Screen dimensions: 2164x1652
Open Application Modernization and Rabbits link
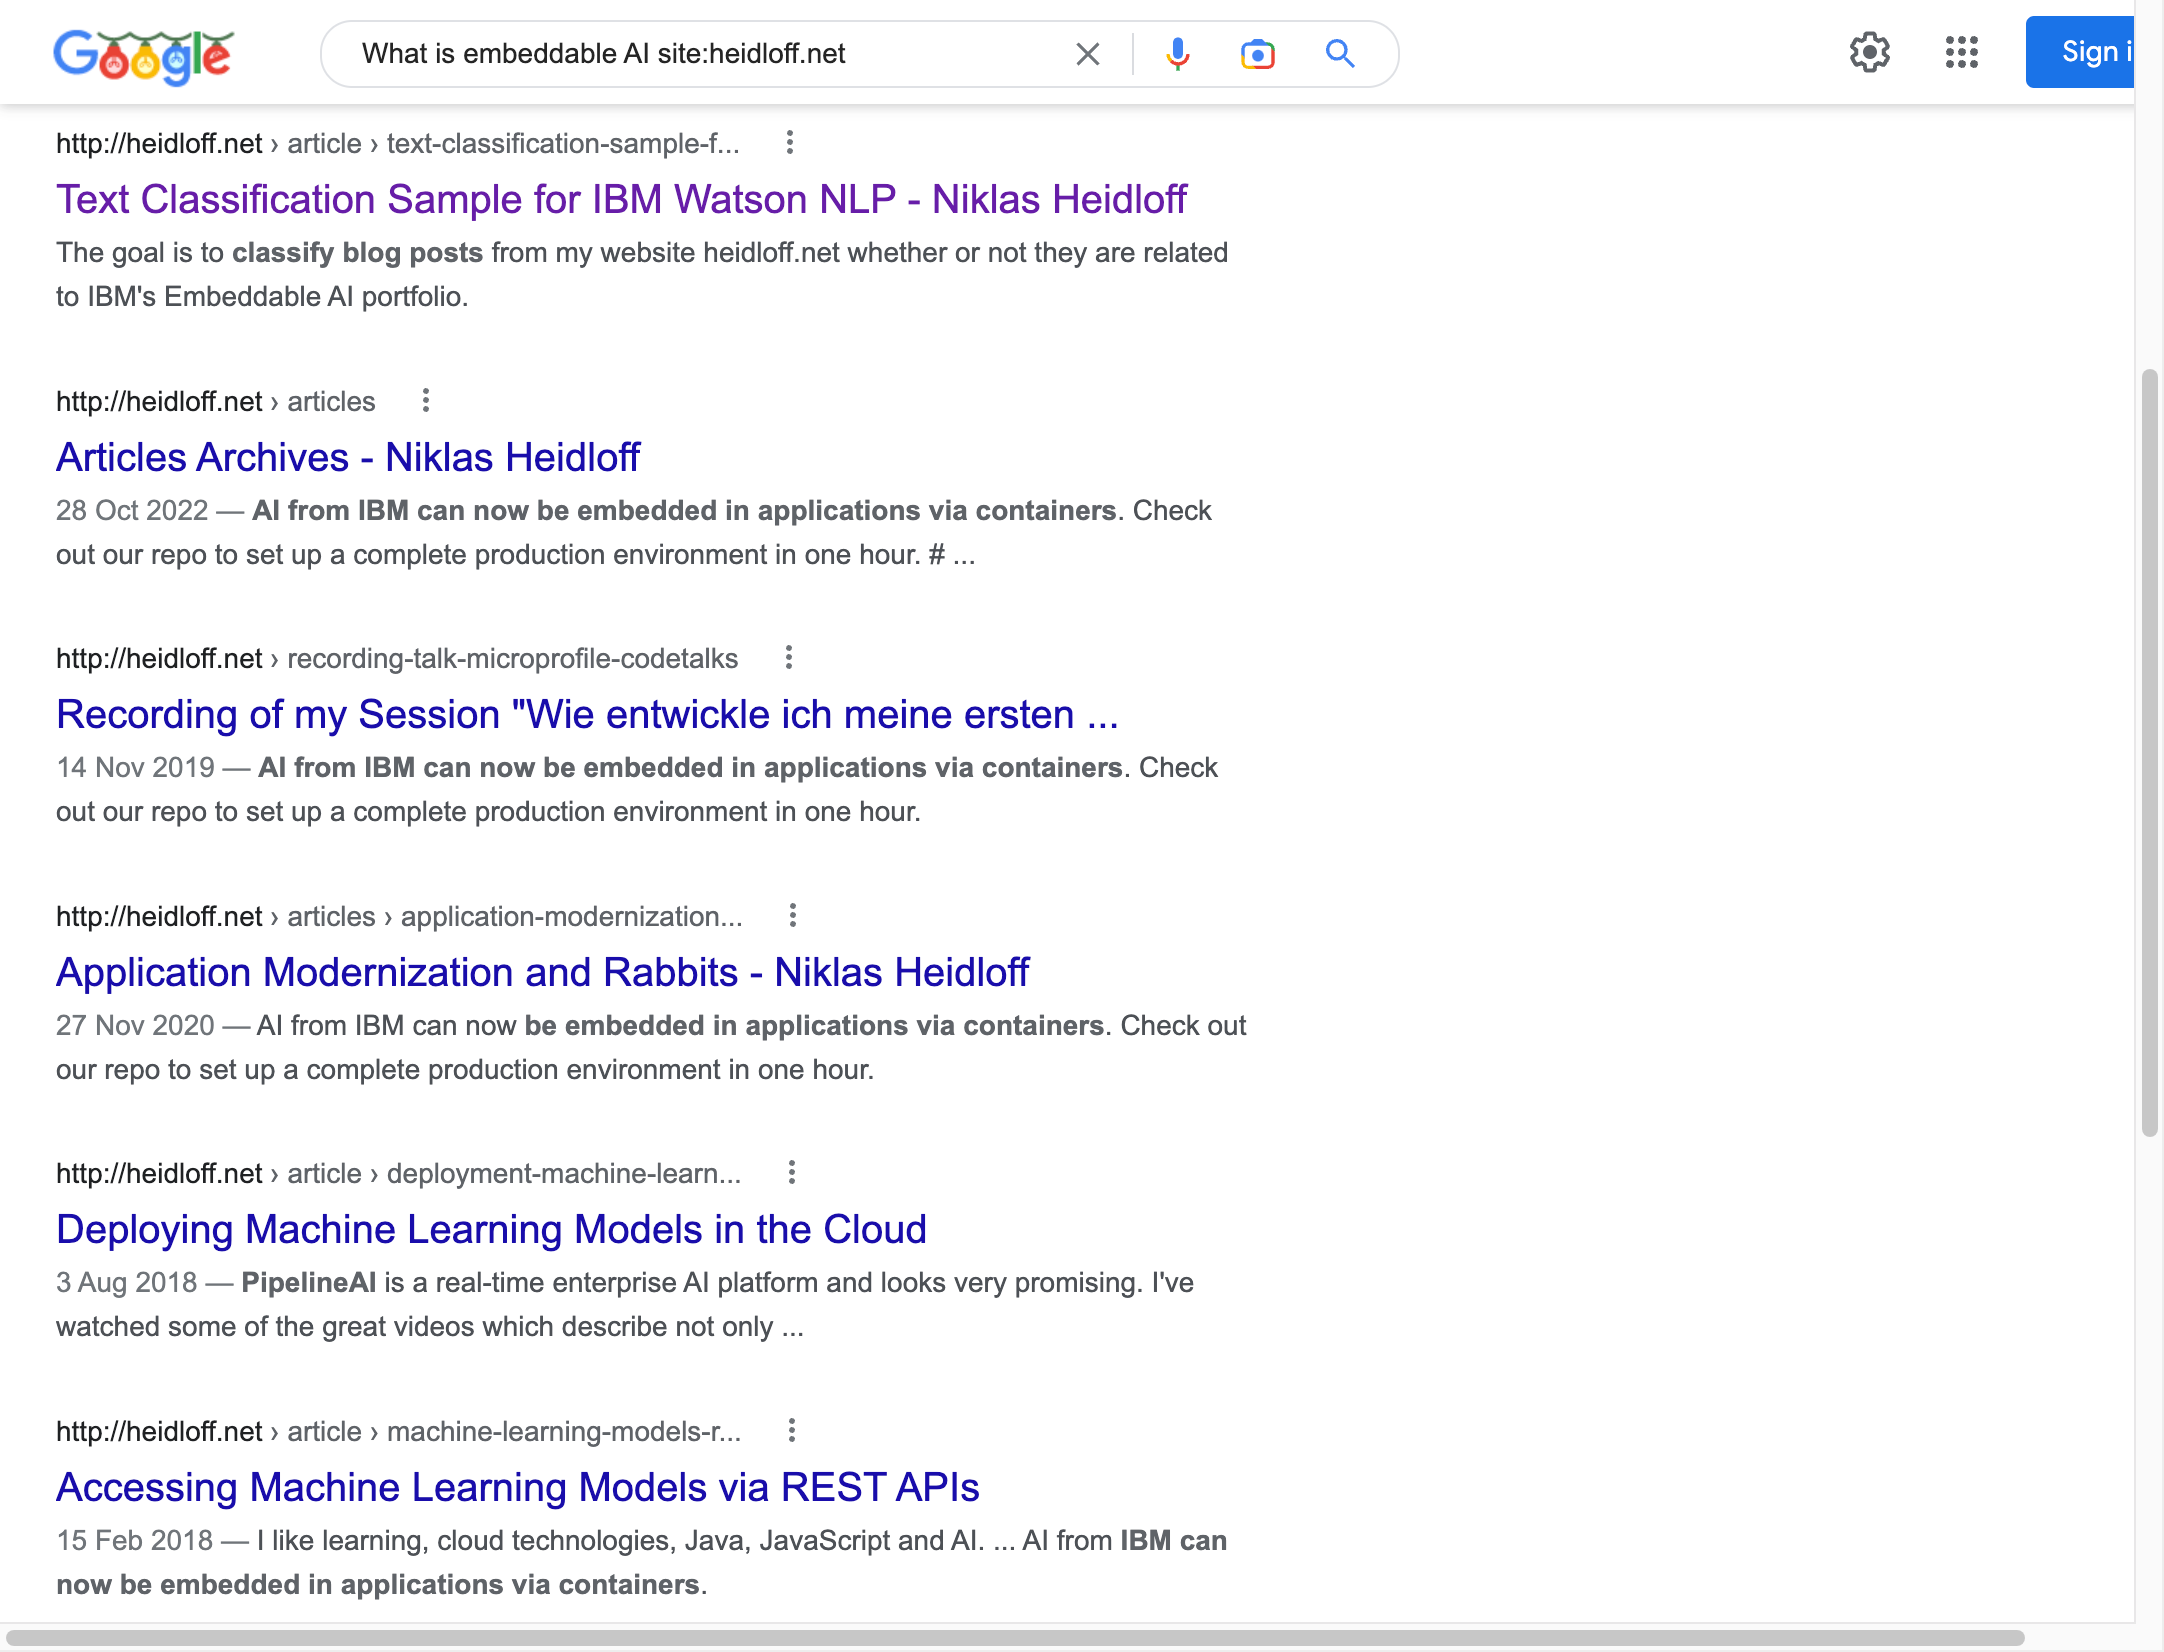(542, 972)
